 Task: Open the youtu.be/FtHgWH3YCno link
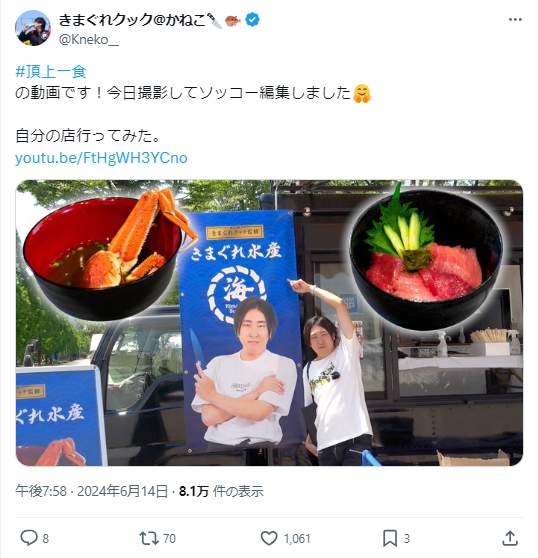click(x=101, y=158)
